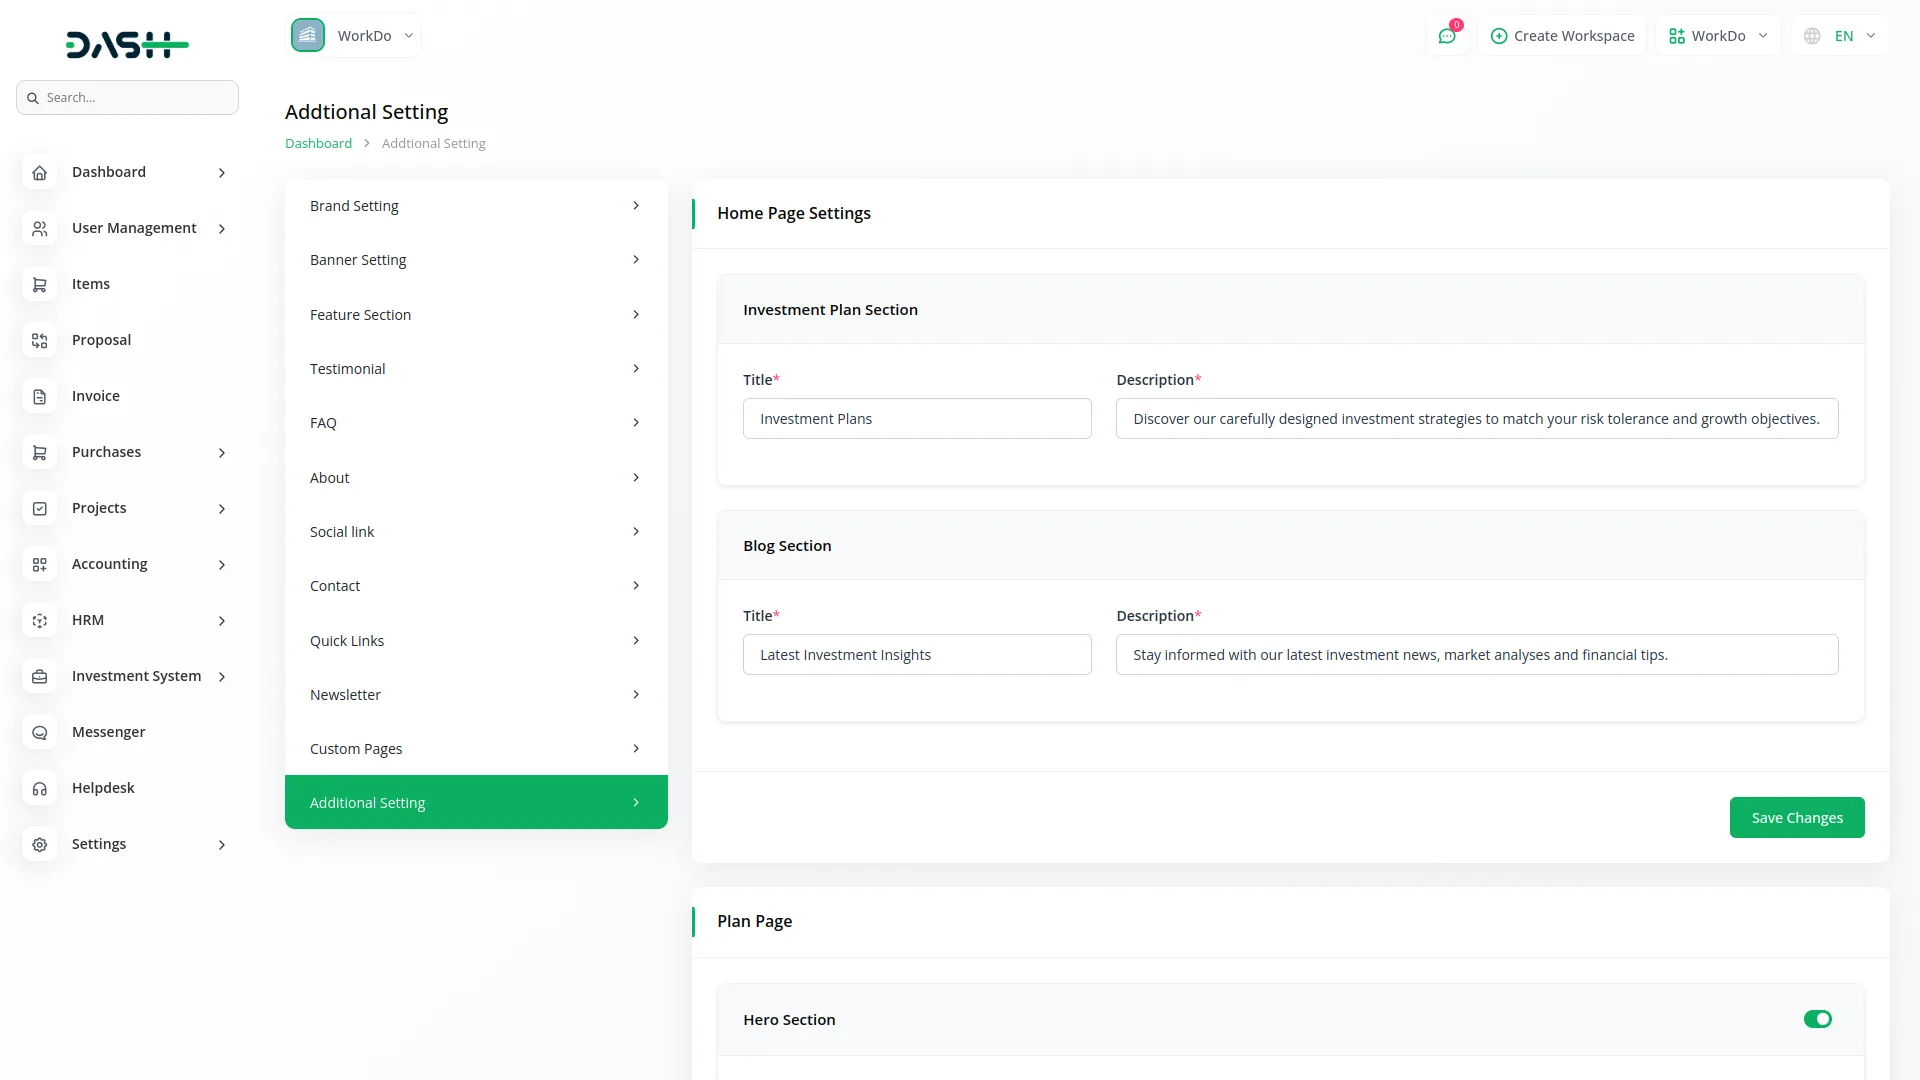Click the Save Changes button
The image size is (1920, 1080).
coord(1796,818)
